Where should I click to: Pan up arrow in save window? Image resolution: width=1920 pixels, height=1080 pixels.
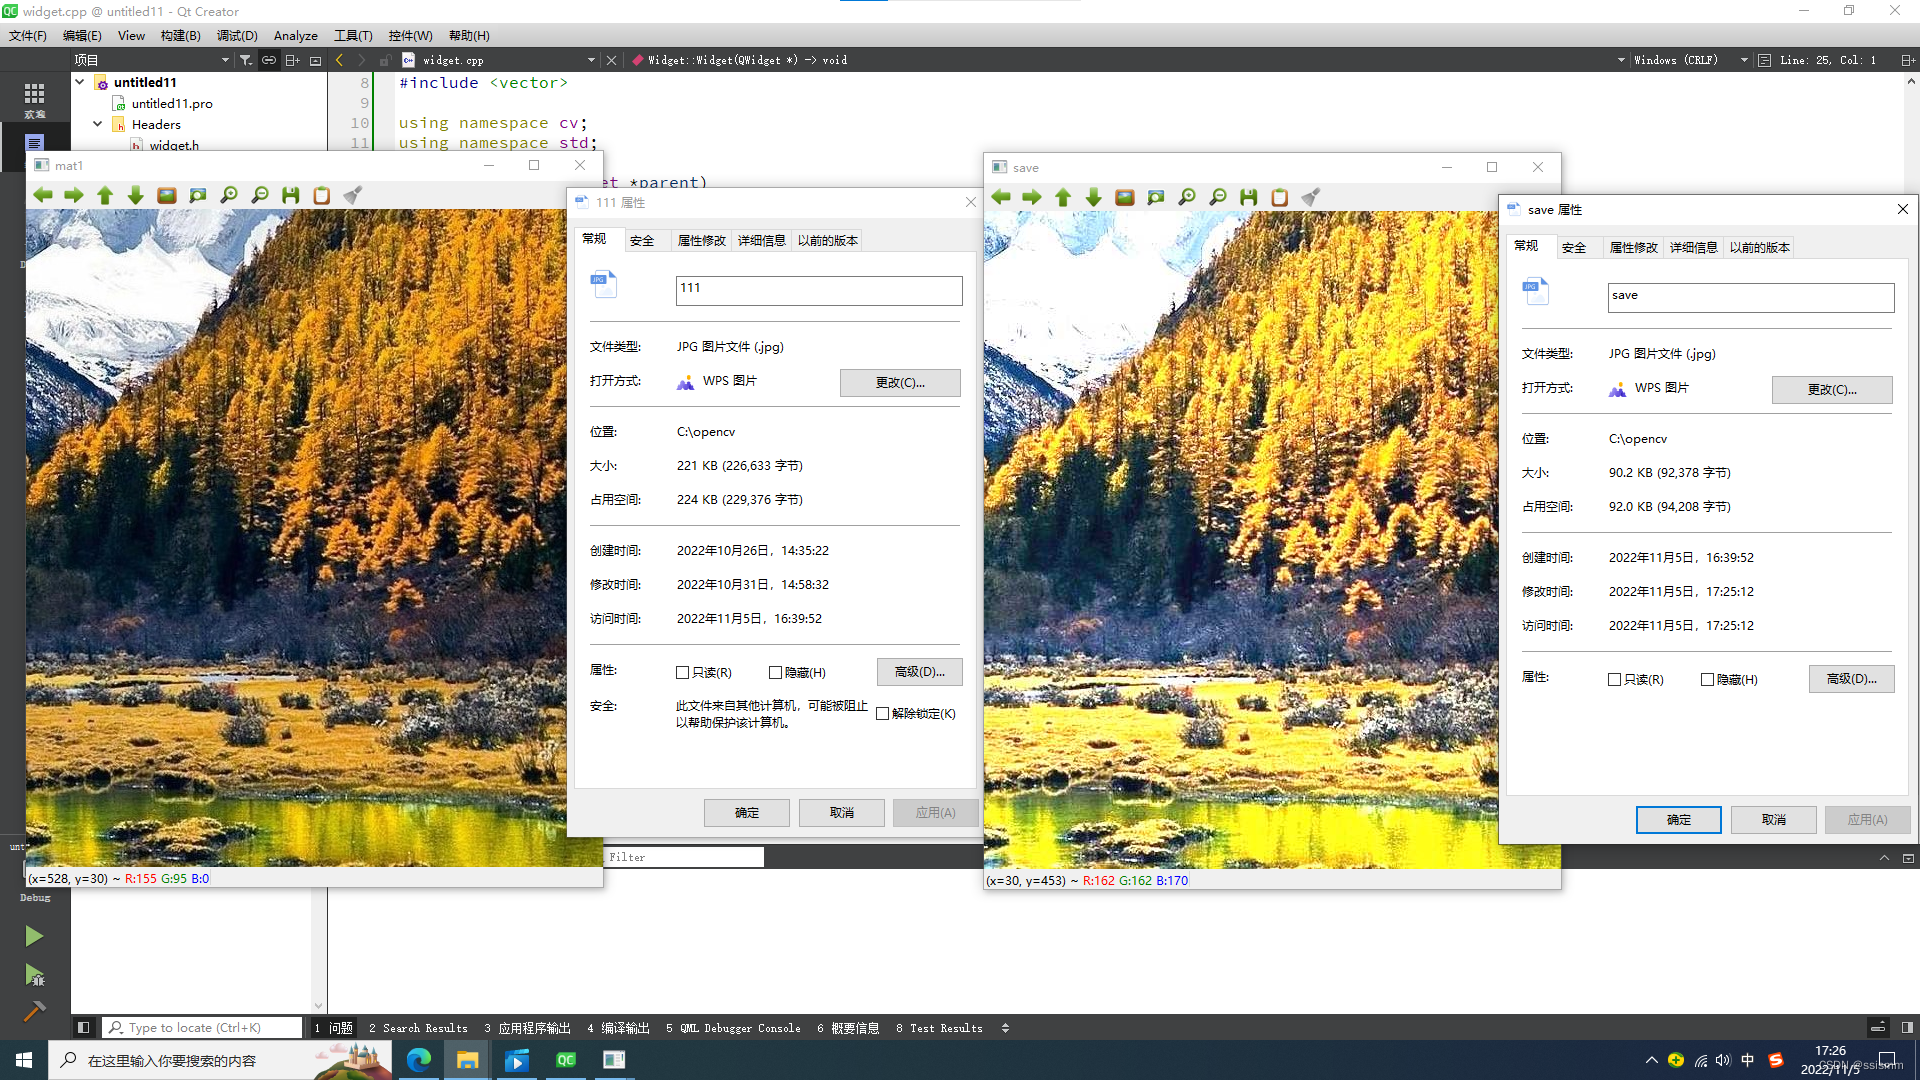click(x=1063, y=197)
